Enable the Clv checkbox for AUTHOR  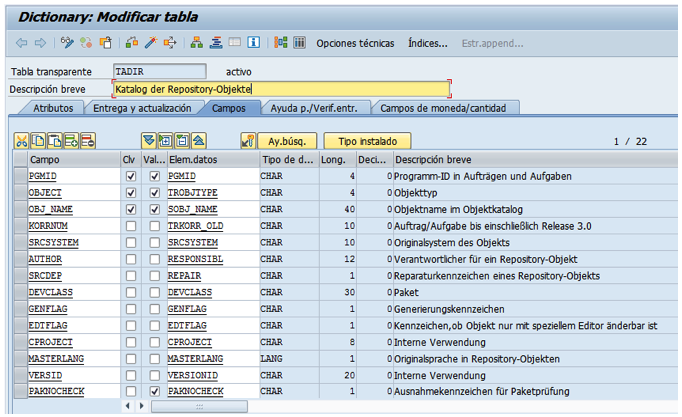point(130,259)
